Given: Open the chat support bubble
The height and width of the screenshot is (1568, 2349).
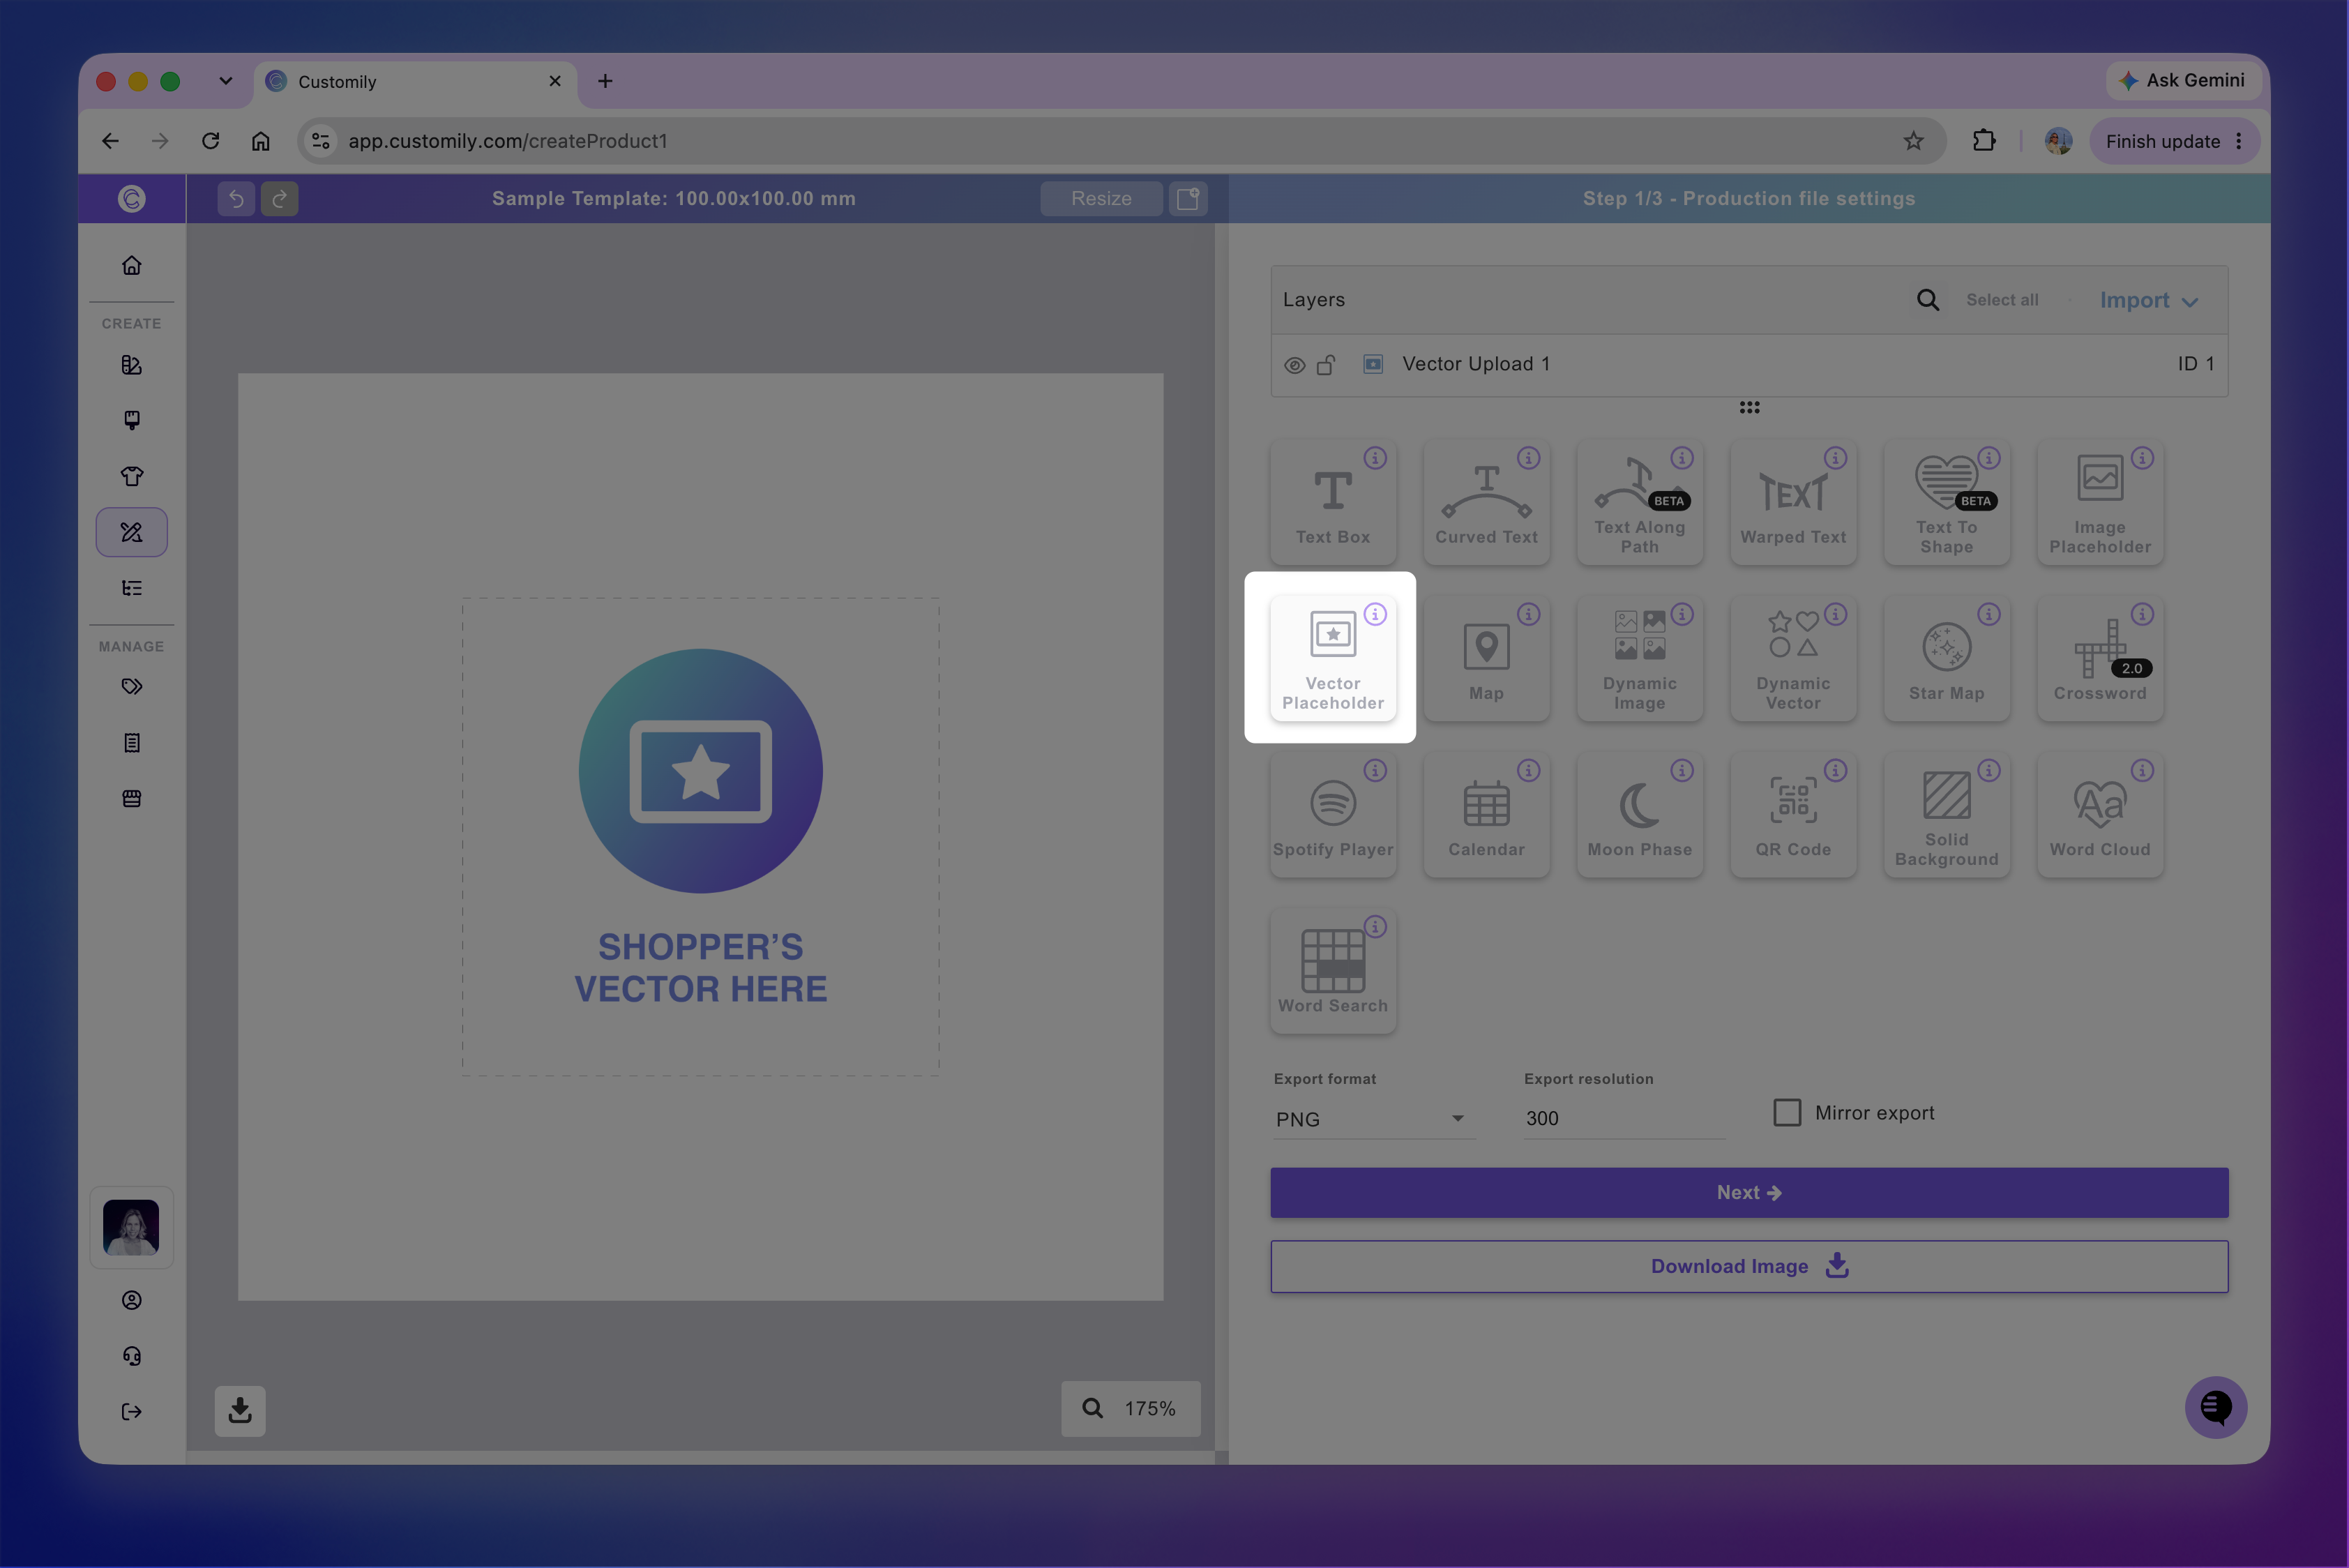Looking at the screenshot, I should pyautogui.click(x=2215, y=1407).
